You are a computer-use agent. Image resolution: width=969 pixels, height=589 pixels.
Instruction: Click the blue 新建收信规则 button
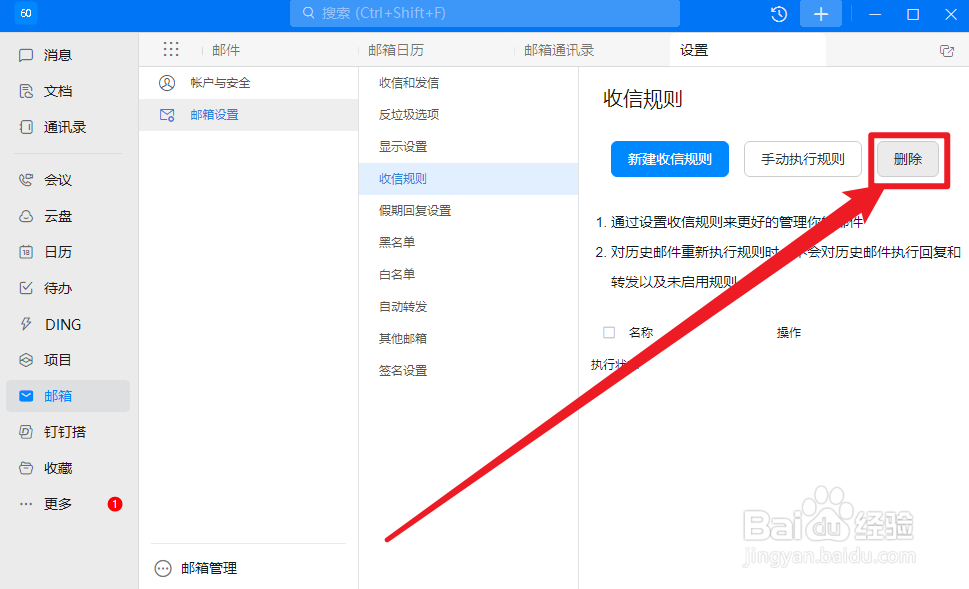point(669,158)
